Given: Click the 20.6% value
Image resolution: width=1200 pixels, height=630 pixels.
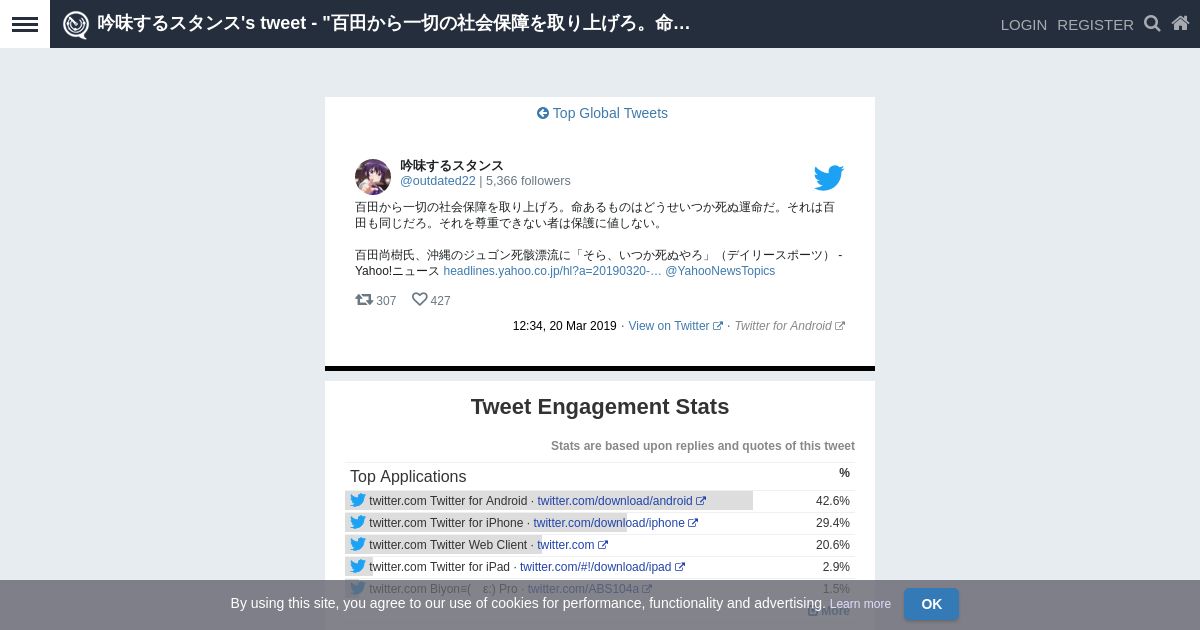Looking at the screenshot, I should click(x=833, y=545).
